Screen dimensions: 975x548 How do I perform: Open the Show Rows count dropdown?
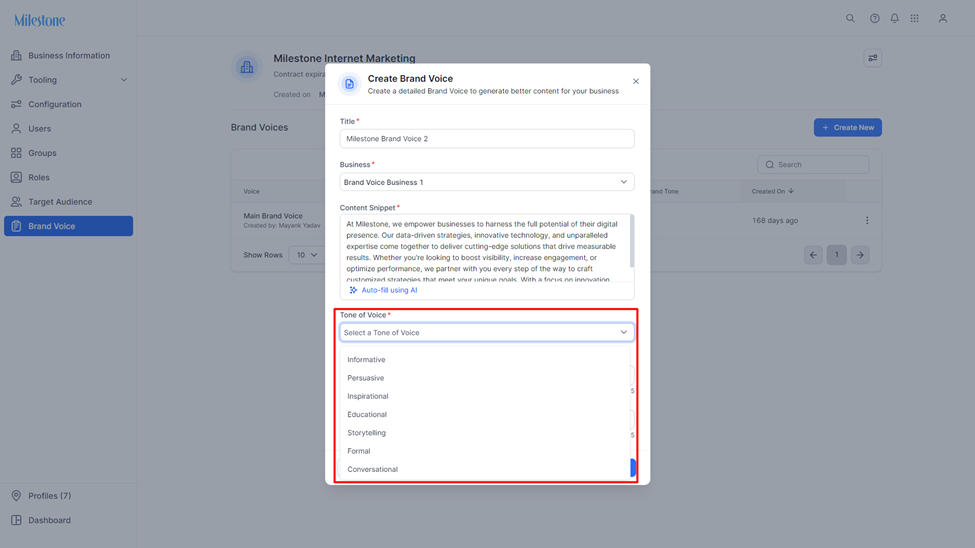coord(307,255)
